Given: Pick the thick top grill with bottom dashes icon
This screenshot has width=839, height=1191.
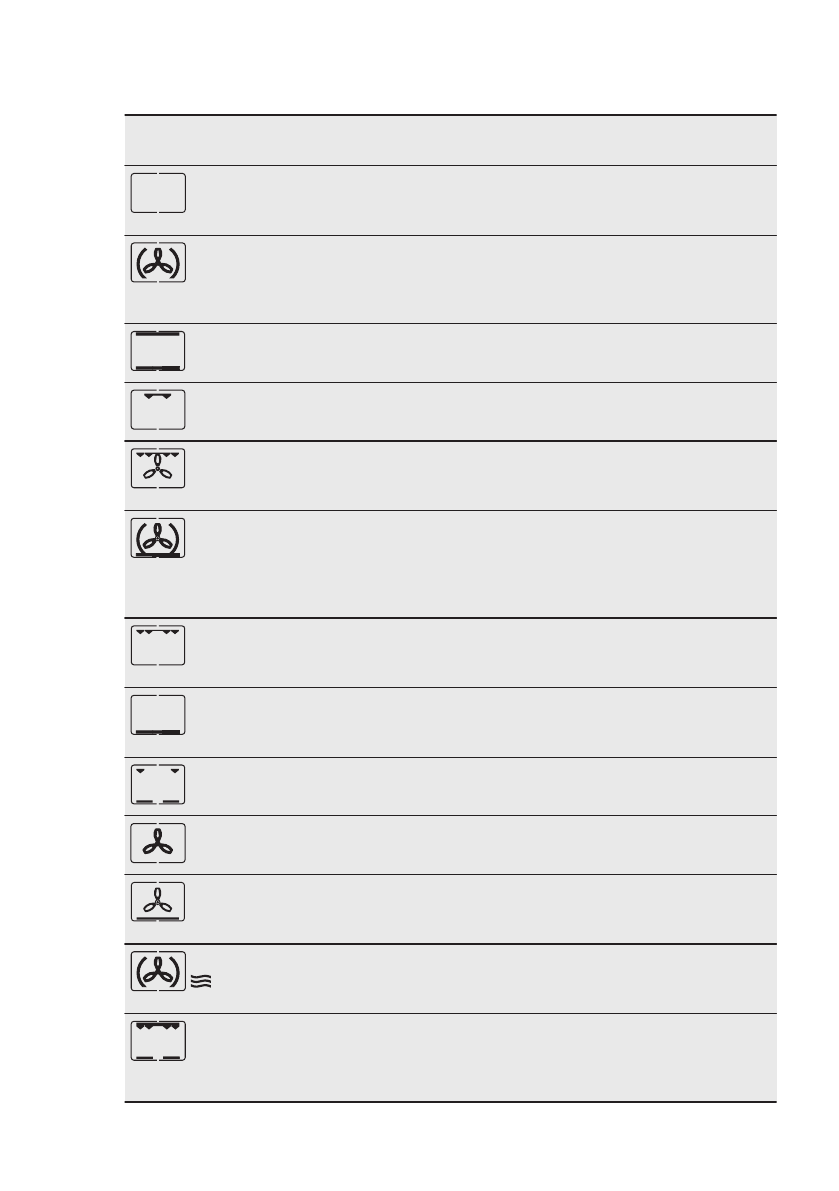Looking at the screenshot, I should (x=158, y=1041).
